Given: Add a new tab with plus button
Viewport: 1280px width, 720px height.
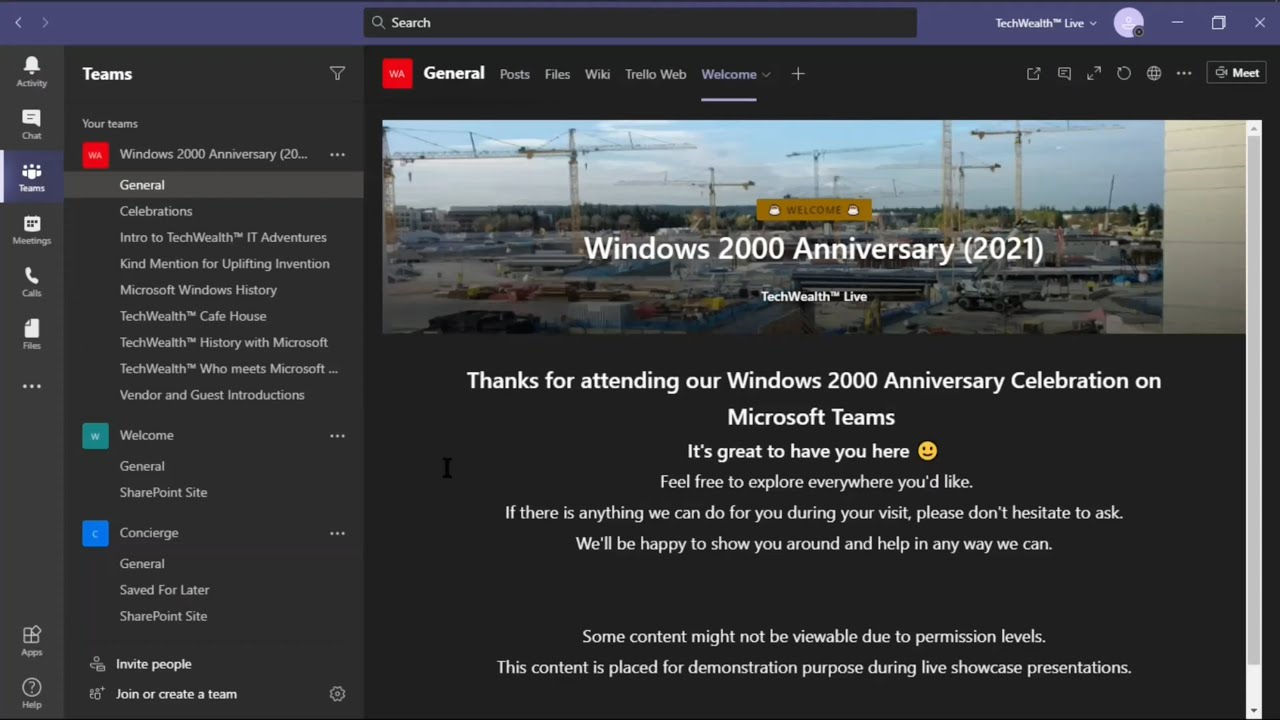Looking at the screenshot, I should [798, 73].
